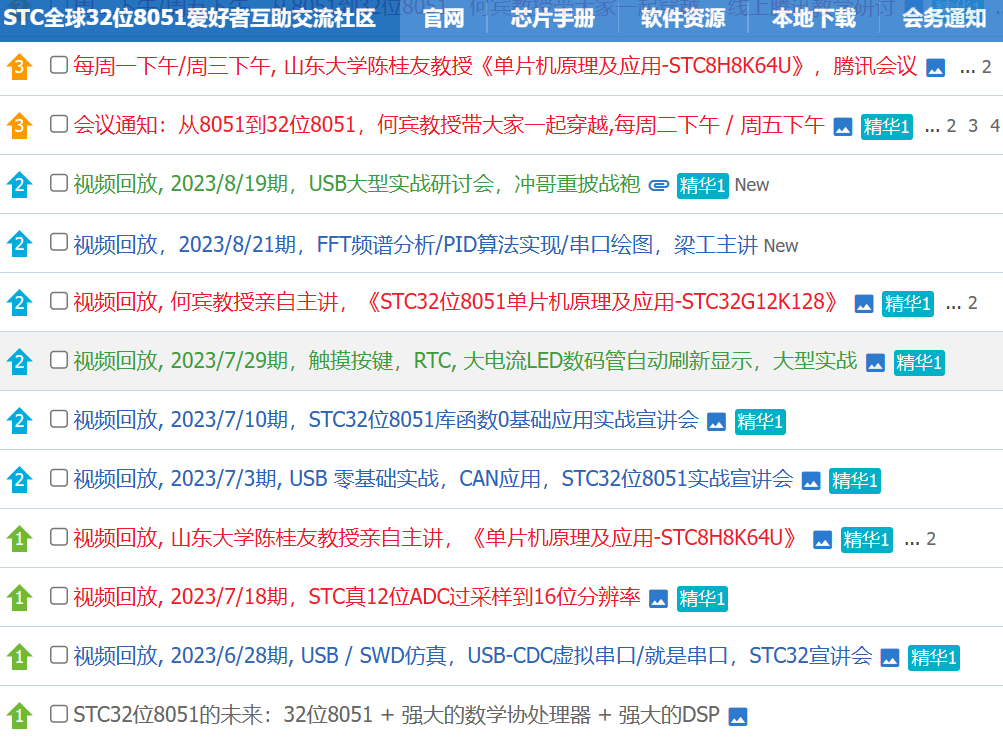
Task: Select checkbox of 2023/8/19期 USB thread
Action: (59, 183)
